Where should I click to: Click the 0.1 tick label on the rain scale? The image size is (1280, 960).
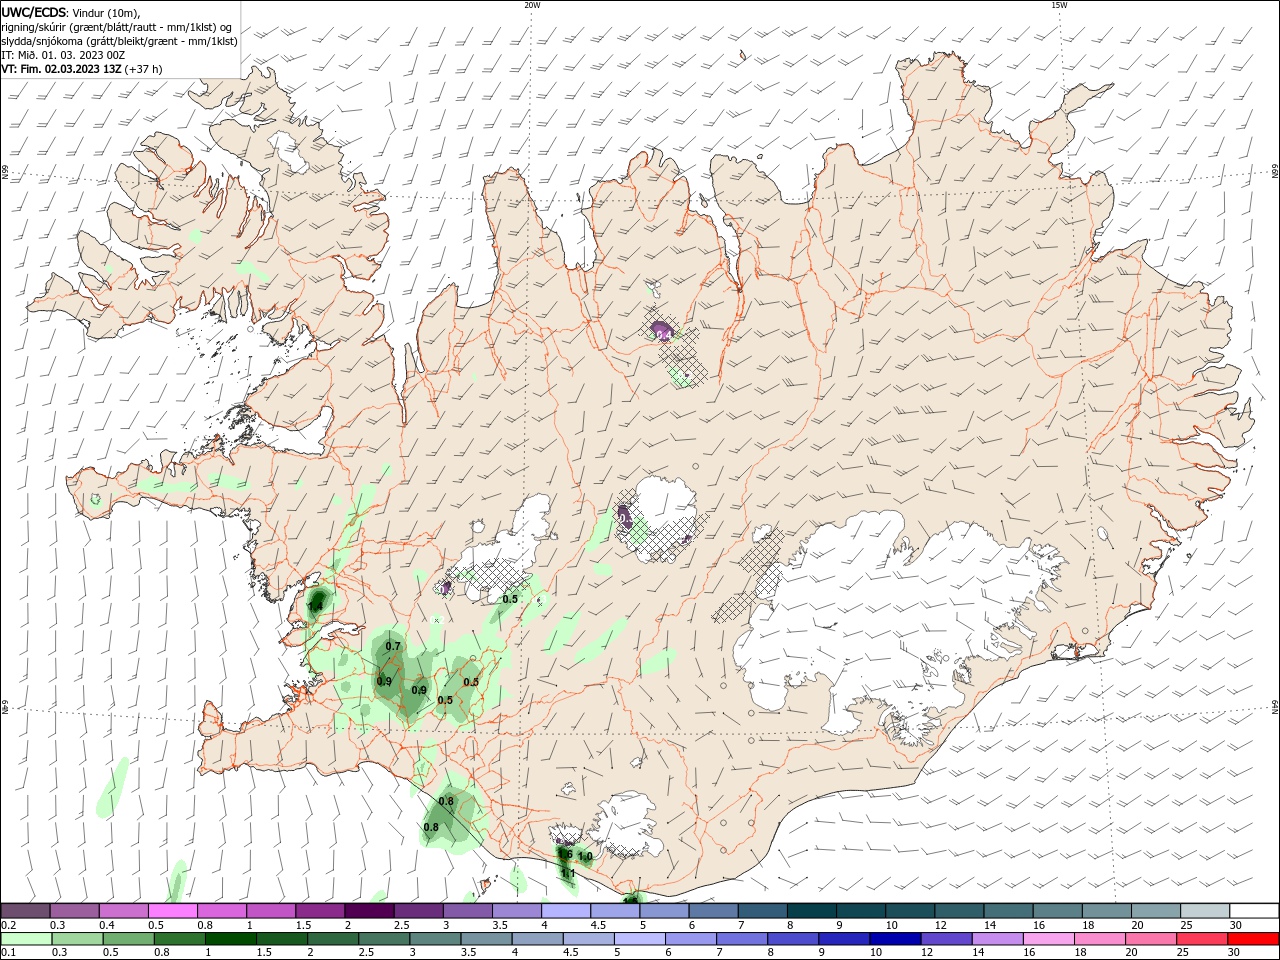pyautogui.click(x=9, y=953)
